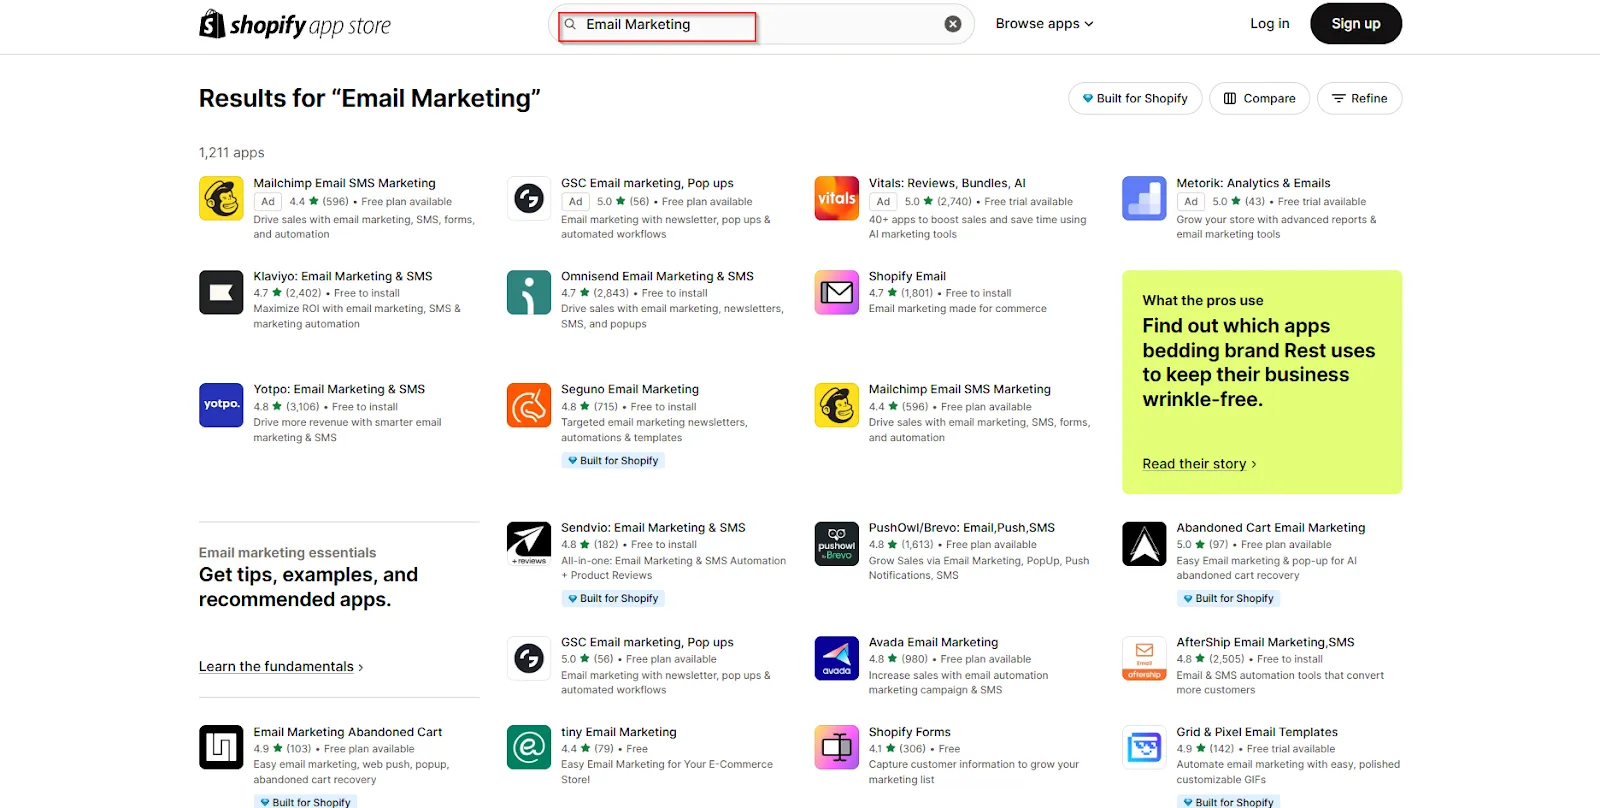Open the Yotpo app icon
The image size is (1600, 808).
(221, 405)
